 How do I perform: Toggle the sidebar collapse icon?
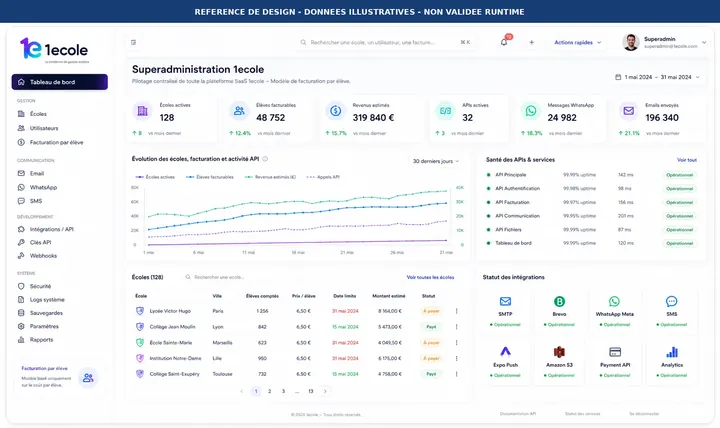pos(134,42)
